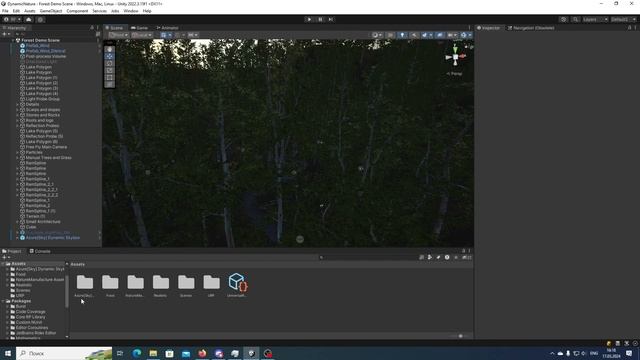The height and width of the screenshot is (360, 640).
Task: Switch to the Animator tab
Action: click(x=167, y=28)
